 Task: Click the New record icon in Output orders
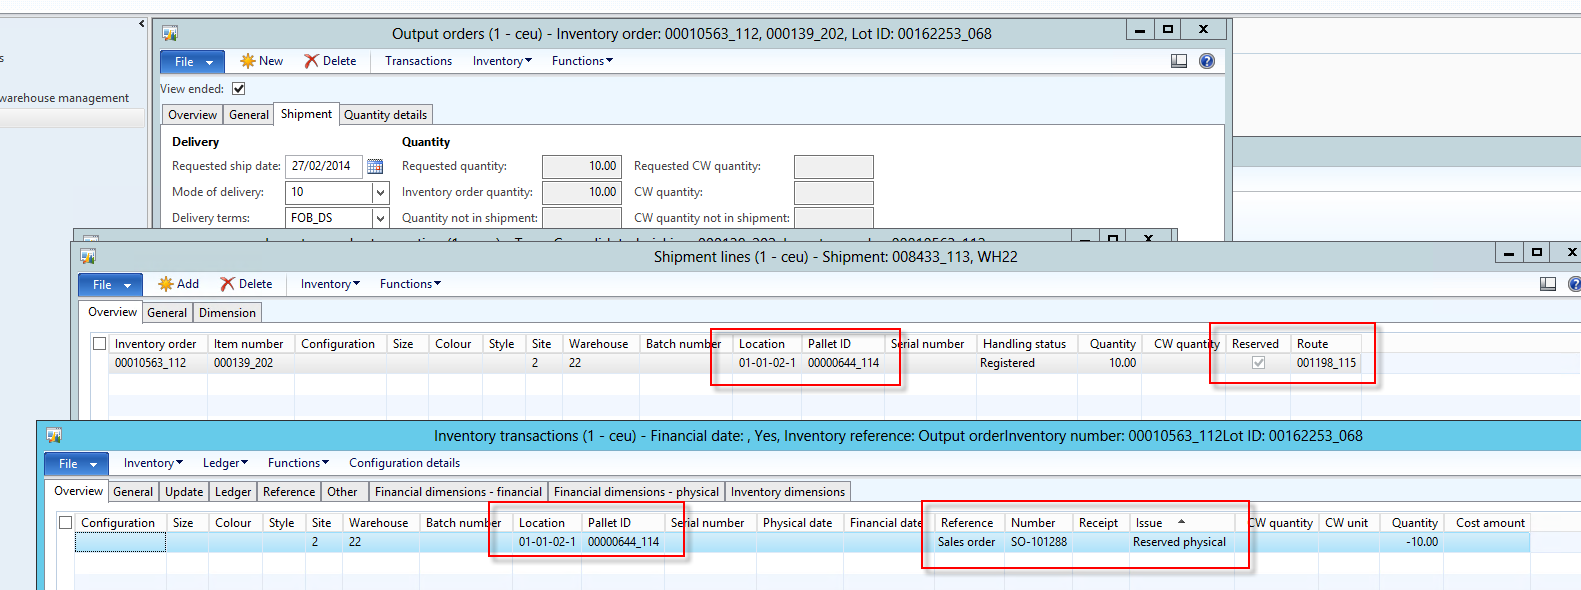tap(248, 61)
